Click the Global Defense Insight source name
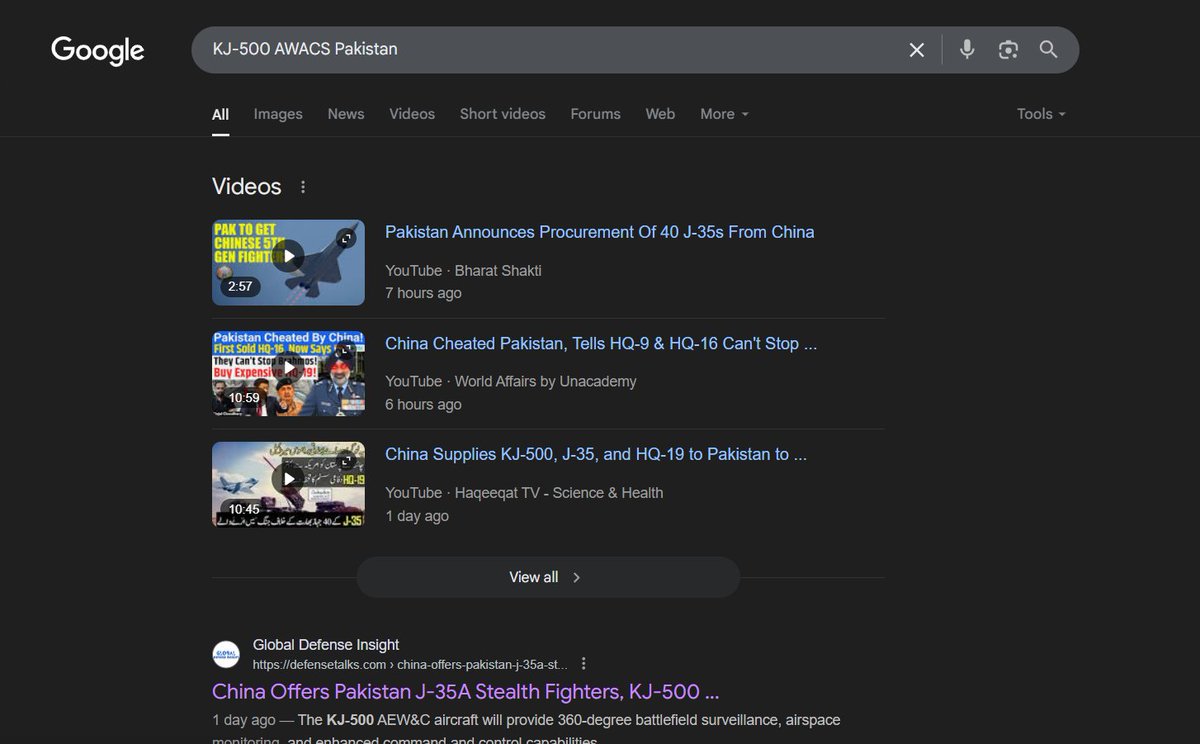The width and height of the screenshot is (1200, 744). (x=326, y=645)
